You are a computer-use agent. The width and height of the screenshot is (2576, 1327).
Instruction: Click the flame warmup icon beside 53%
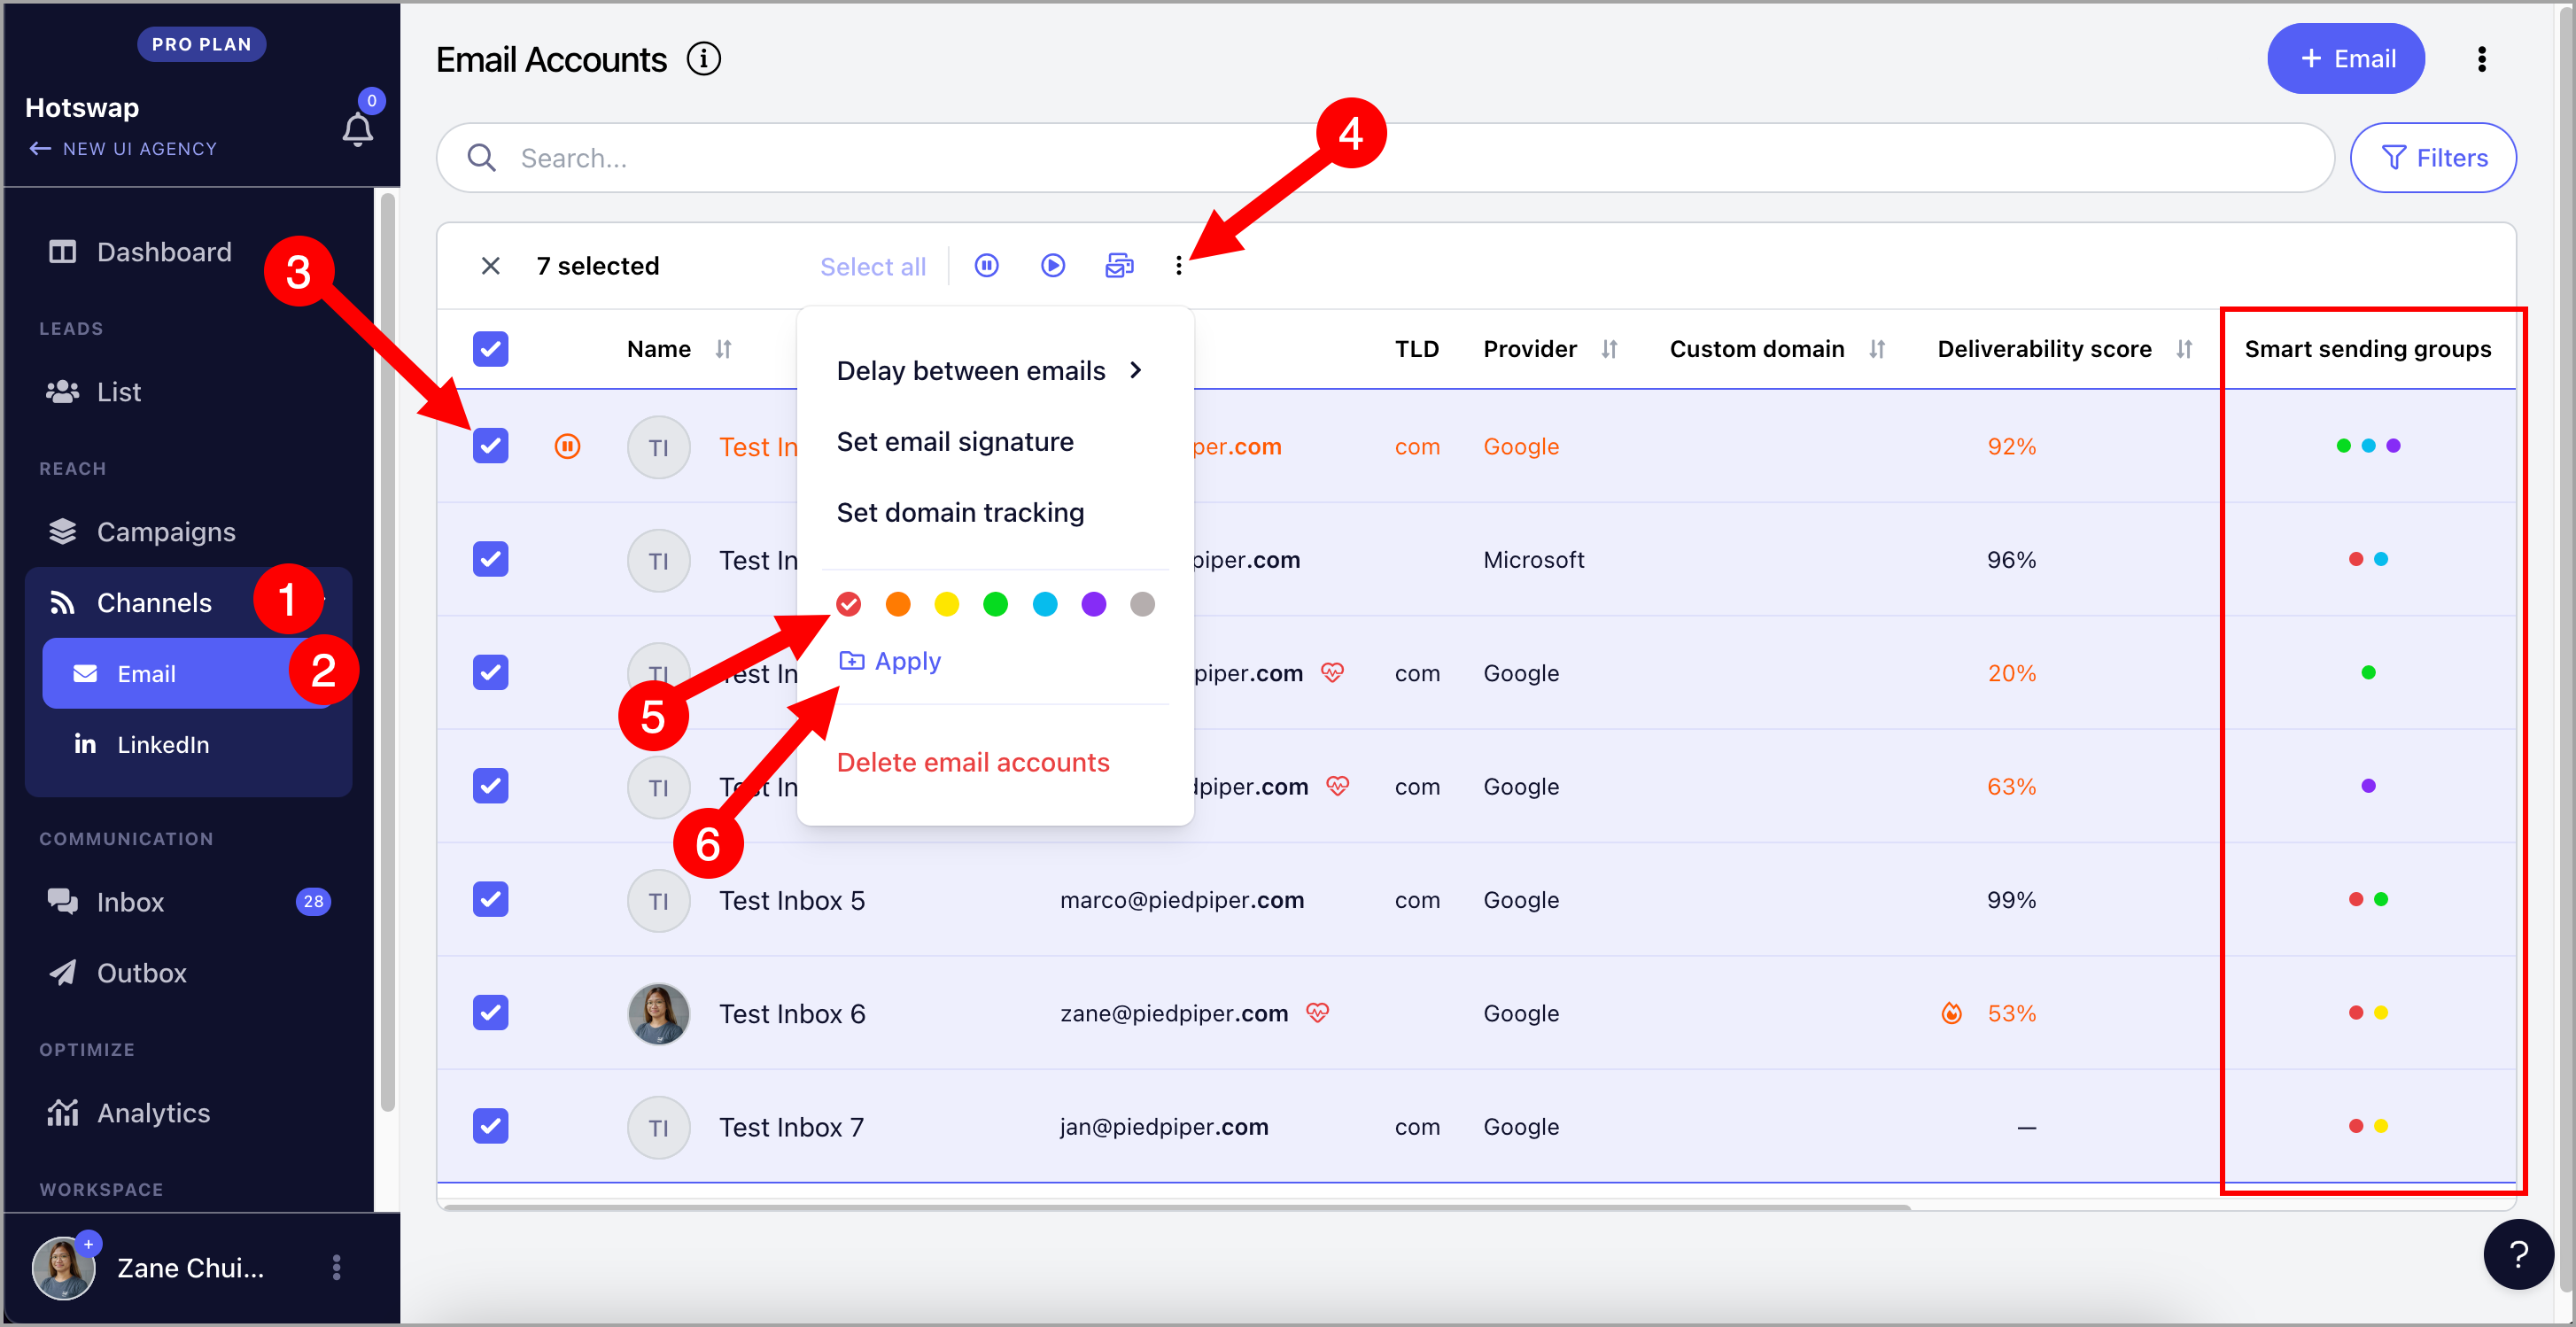click(x=1951, y=1013)
